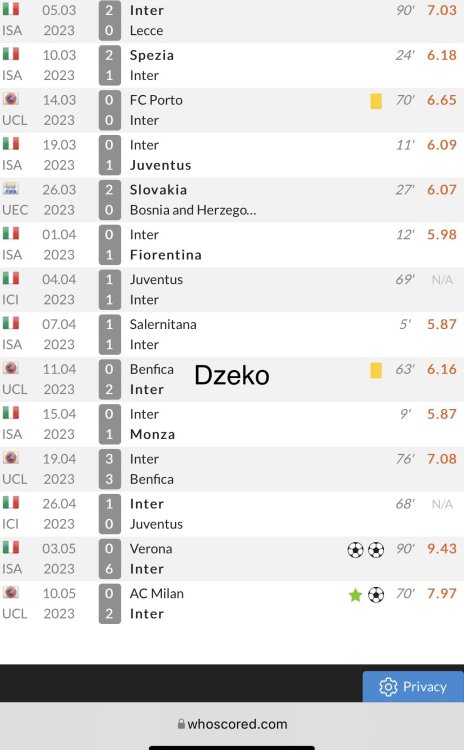Open the Salernitana team link
The height and width of the screenshot is (750, 464).
pyautogui.click(x=163, y=324)
